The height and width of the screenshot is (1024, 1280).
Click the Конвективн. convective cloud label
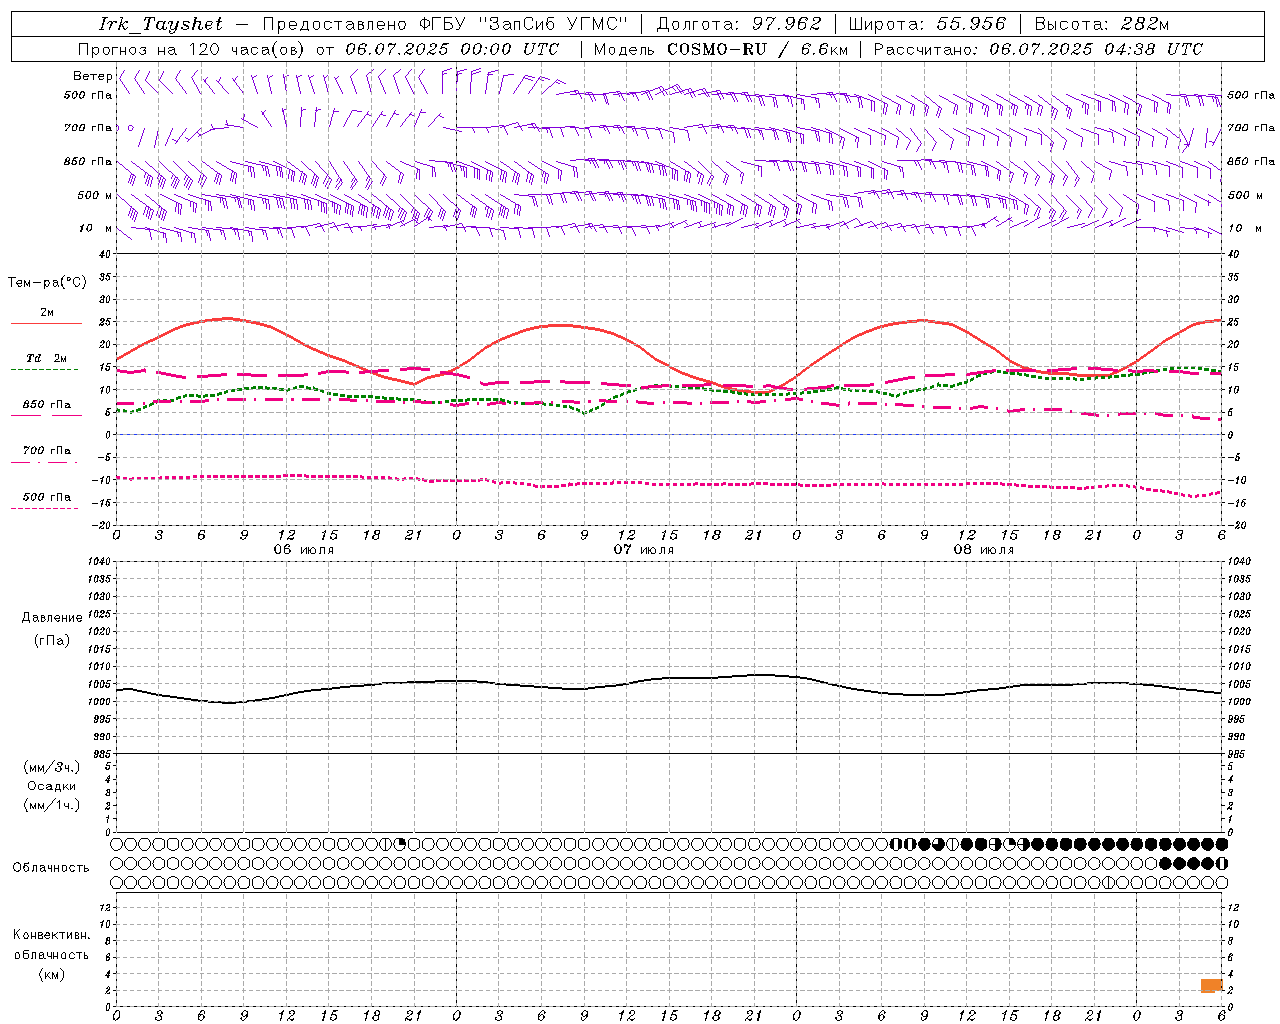pyautogui.click(x=51, y=935)
